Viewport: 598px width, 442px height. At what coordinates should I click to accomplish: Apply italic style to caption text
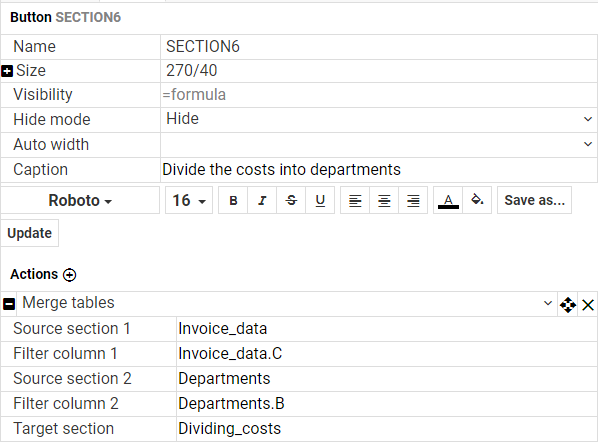[262, 200]
